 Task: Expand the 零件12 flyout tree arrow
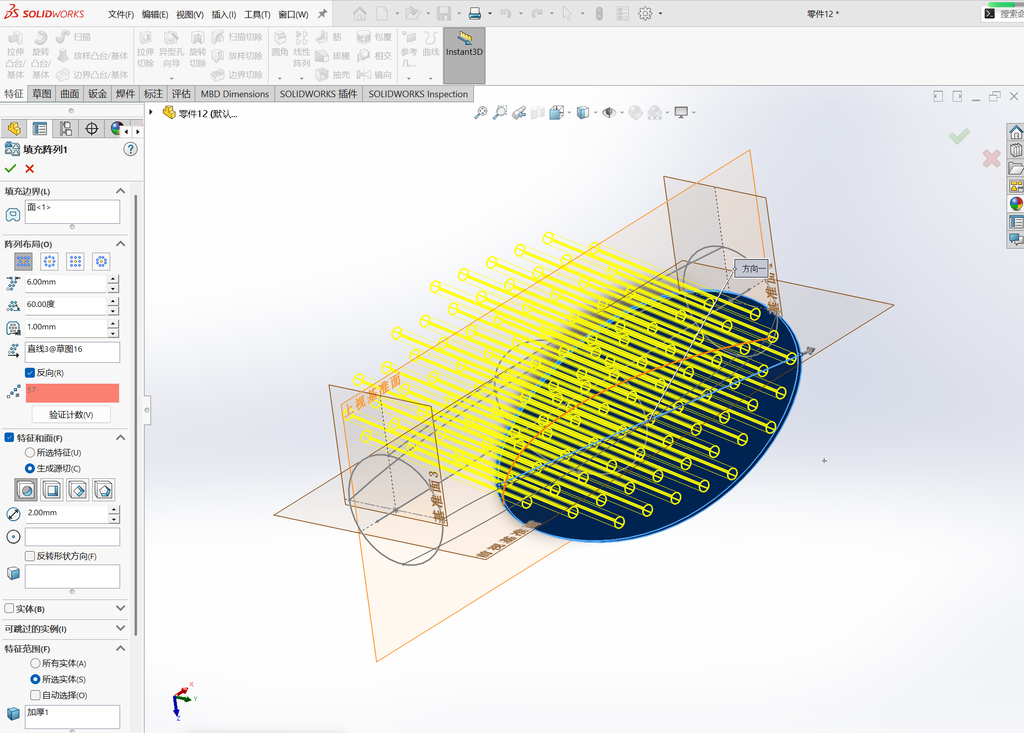point(151,112)
